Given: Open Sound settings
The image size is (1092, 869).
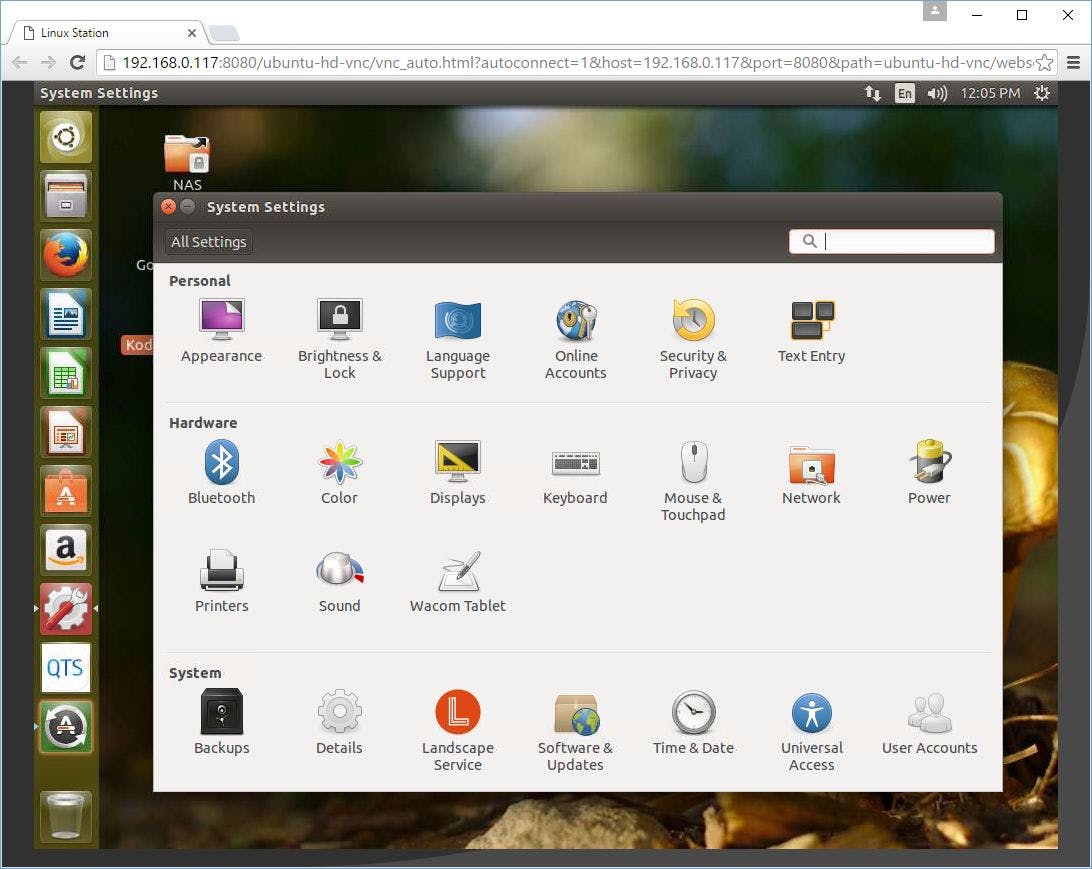Looking at the screenshot, I should pyautogui.click(x=339, y=581).
